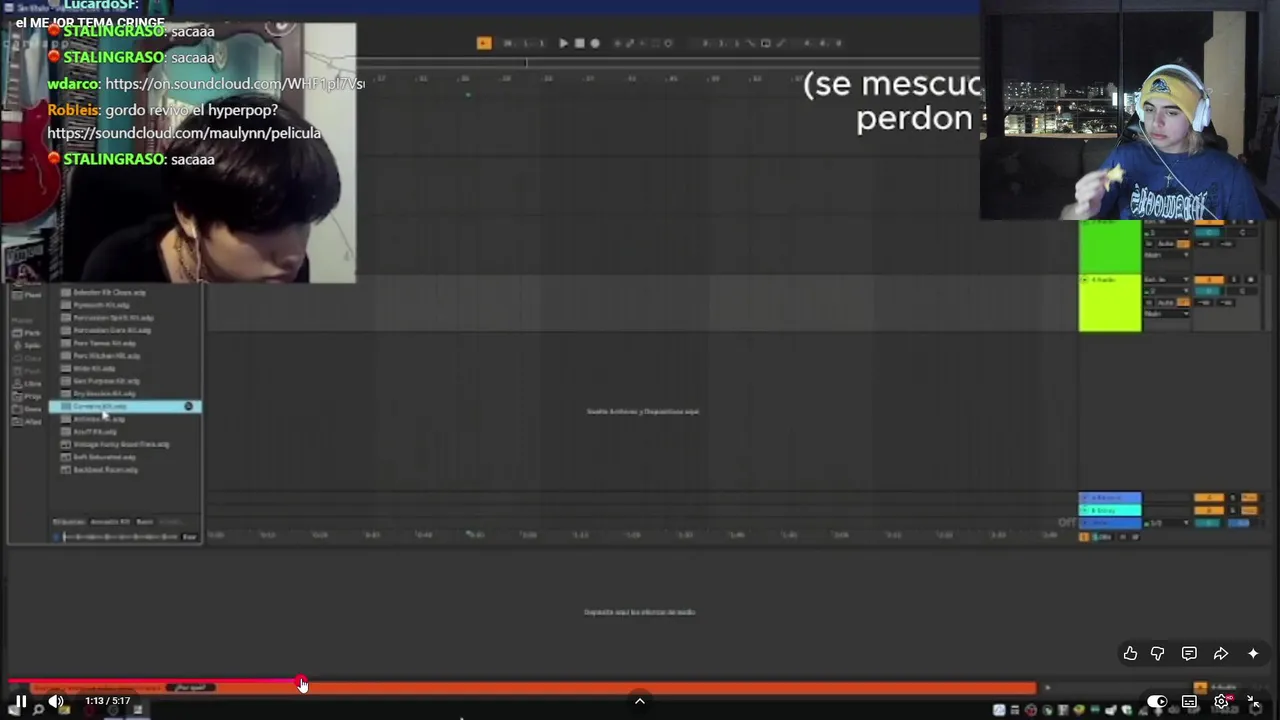1280x720 pixels.
Task: Select the cyan B Delay return track
Action: click(x=1110, y=510)
